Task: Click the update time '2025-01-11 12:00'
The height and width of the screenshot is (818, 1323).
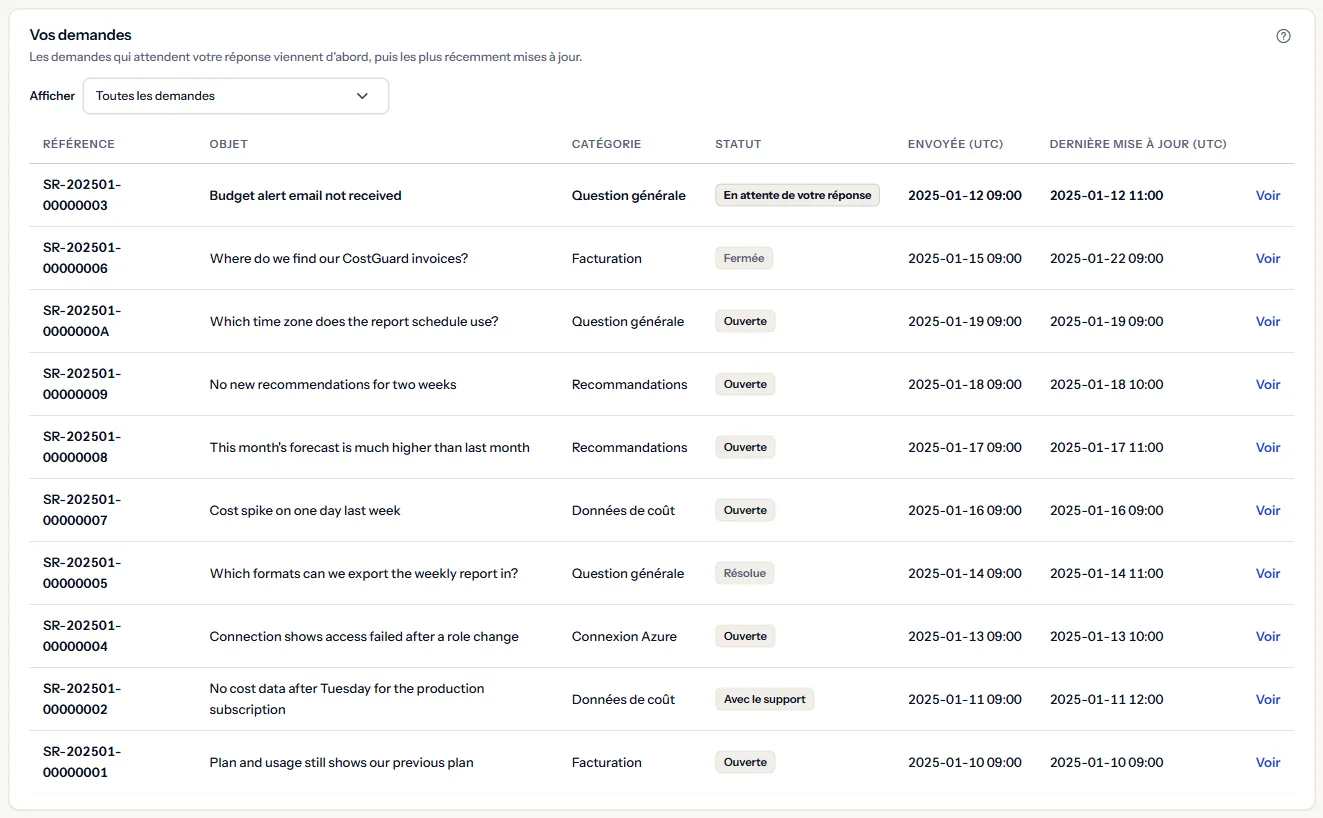Action: tap(1107, 700)
